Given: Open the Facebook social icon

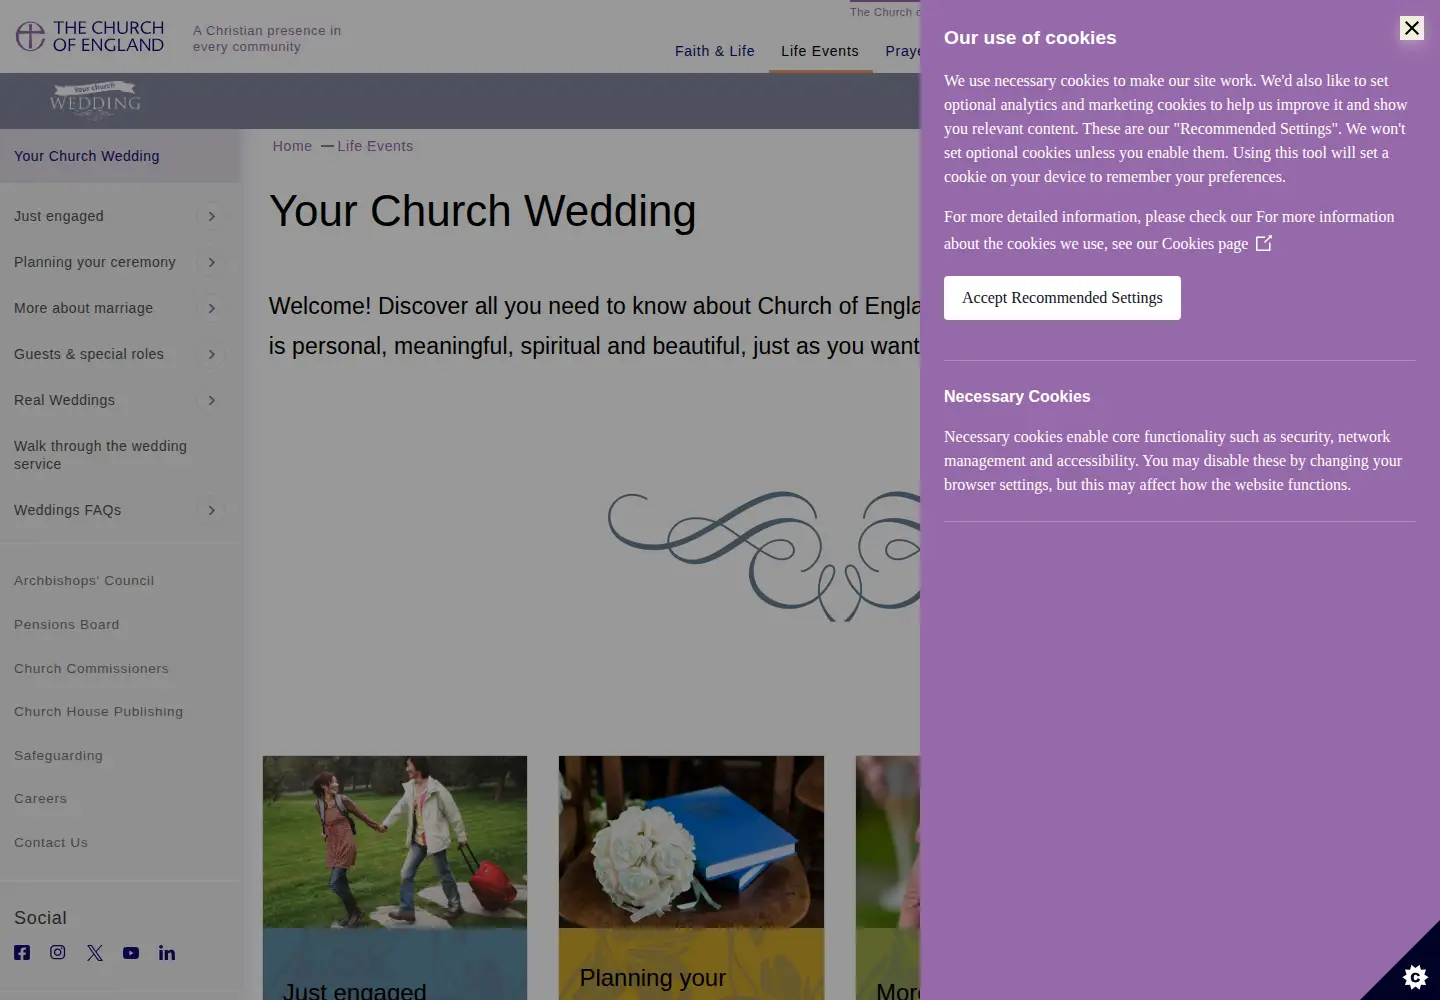Looking at the screenshot, I should click(22, 953).
